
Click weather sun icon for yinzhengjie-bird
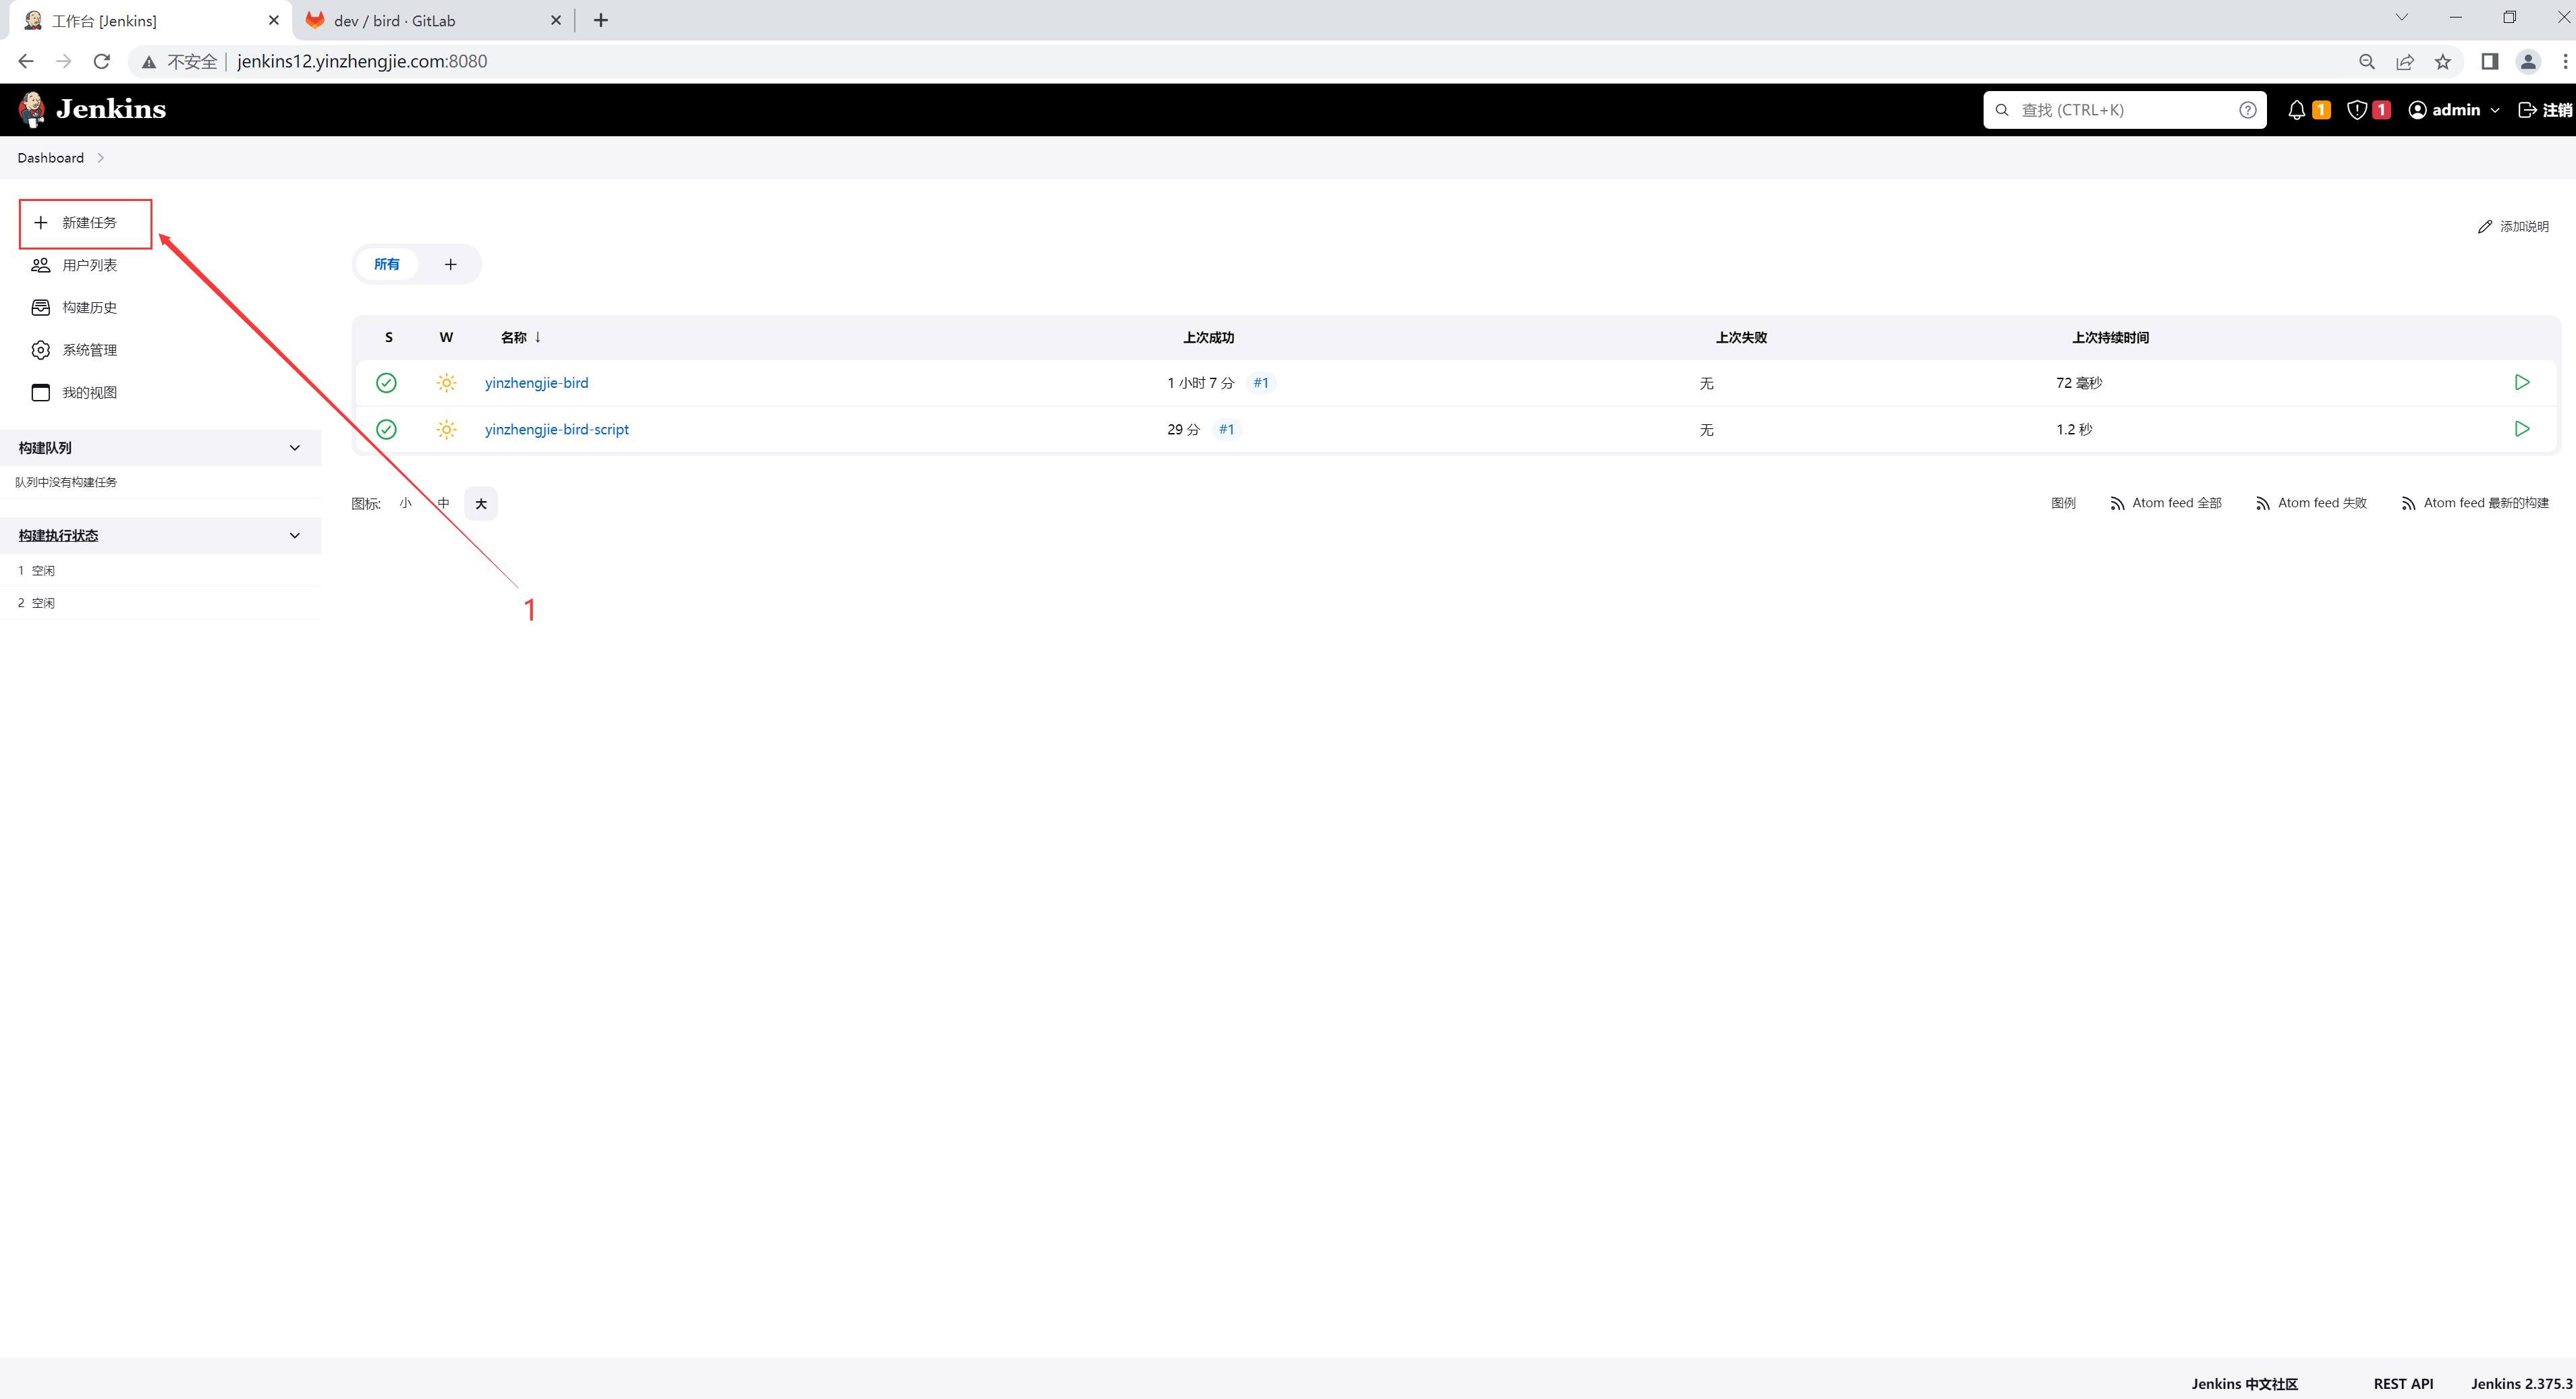(446, 383)
